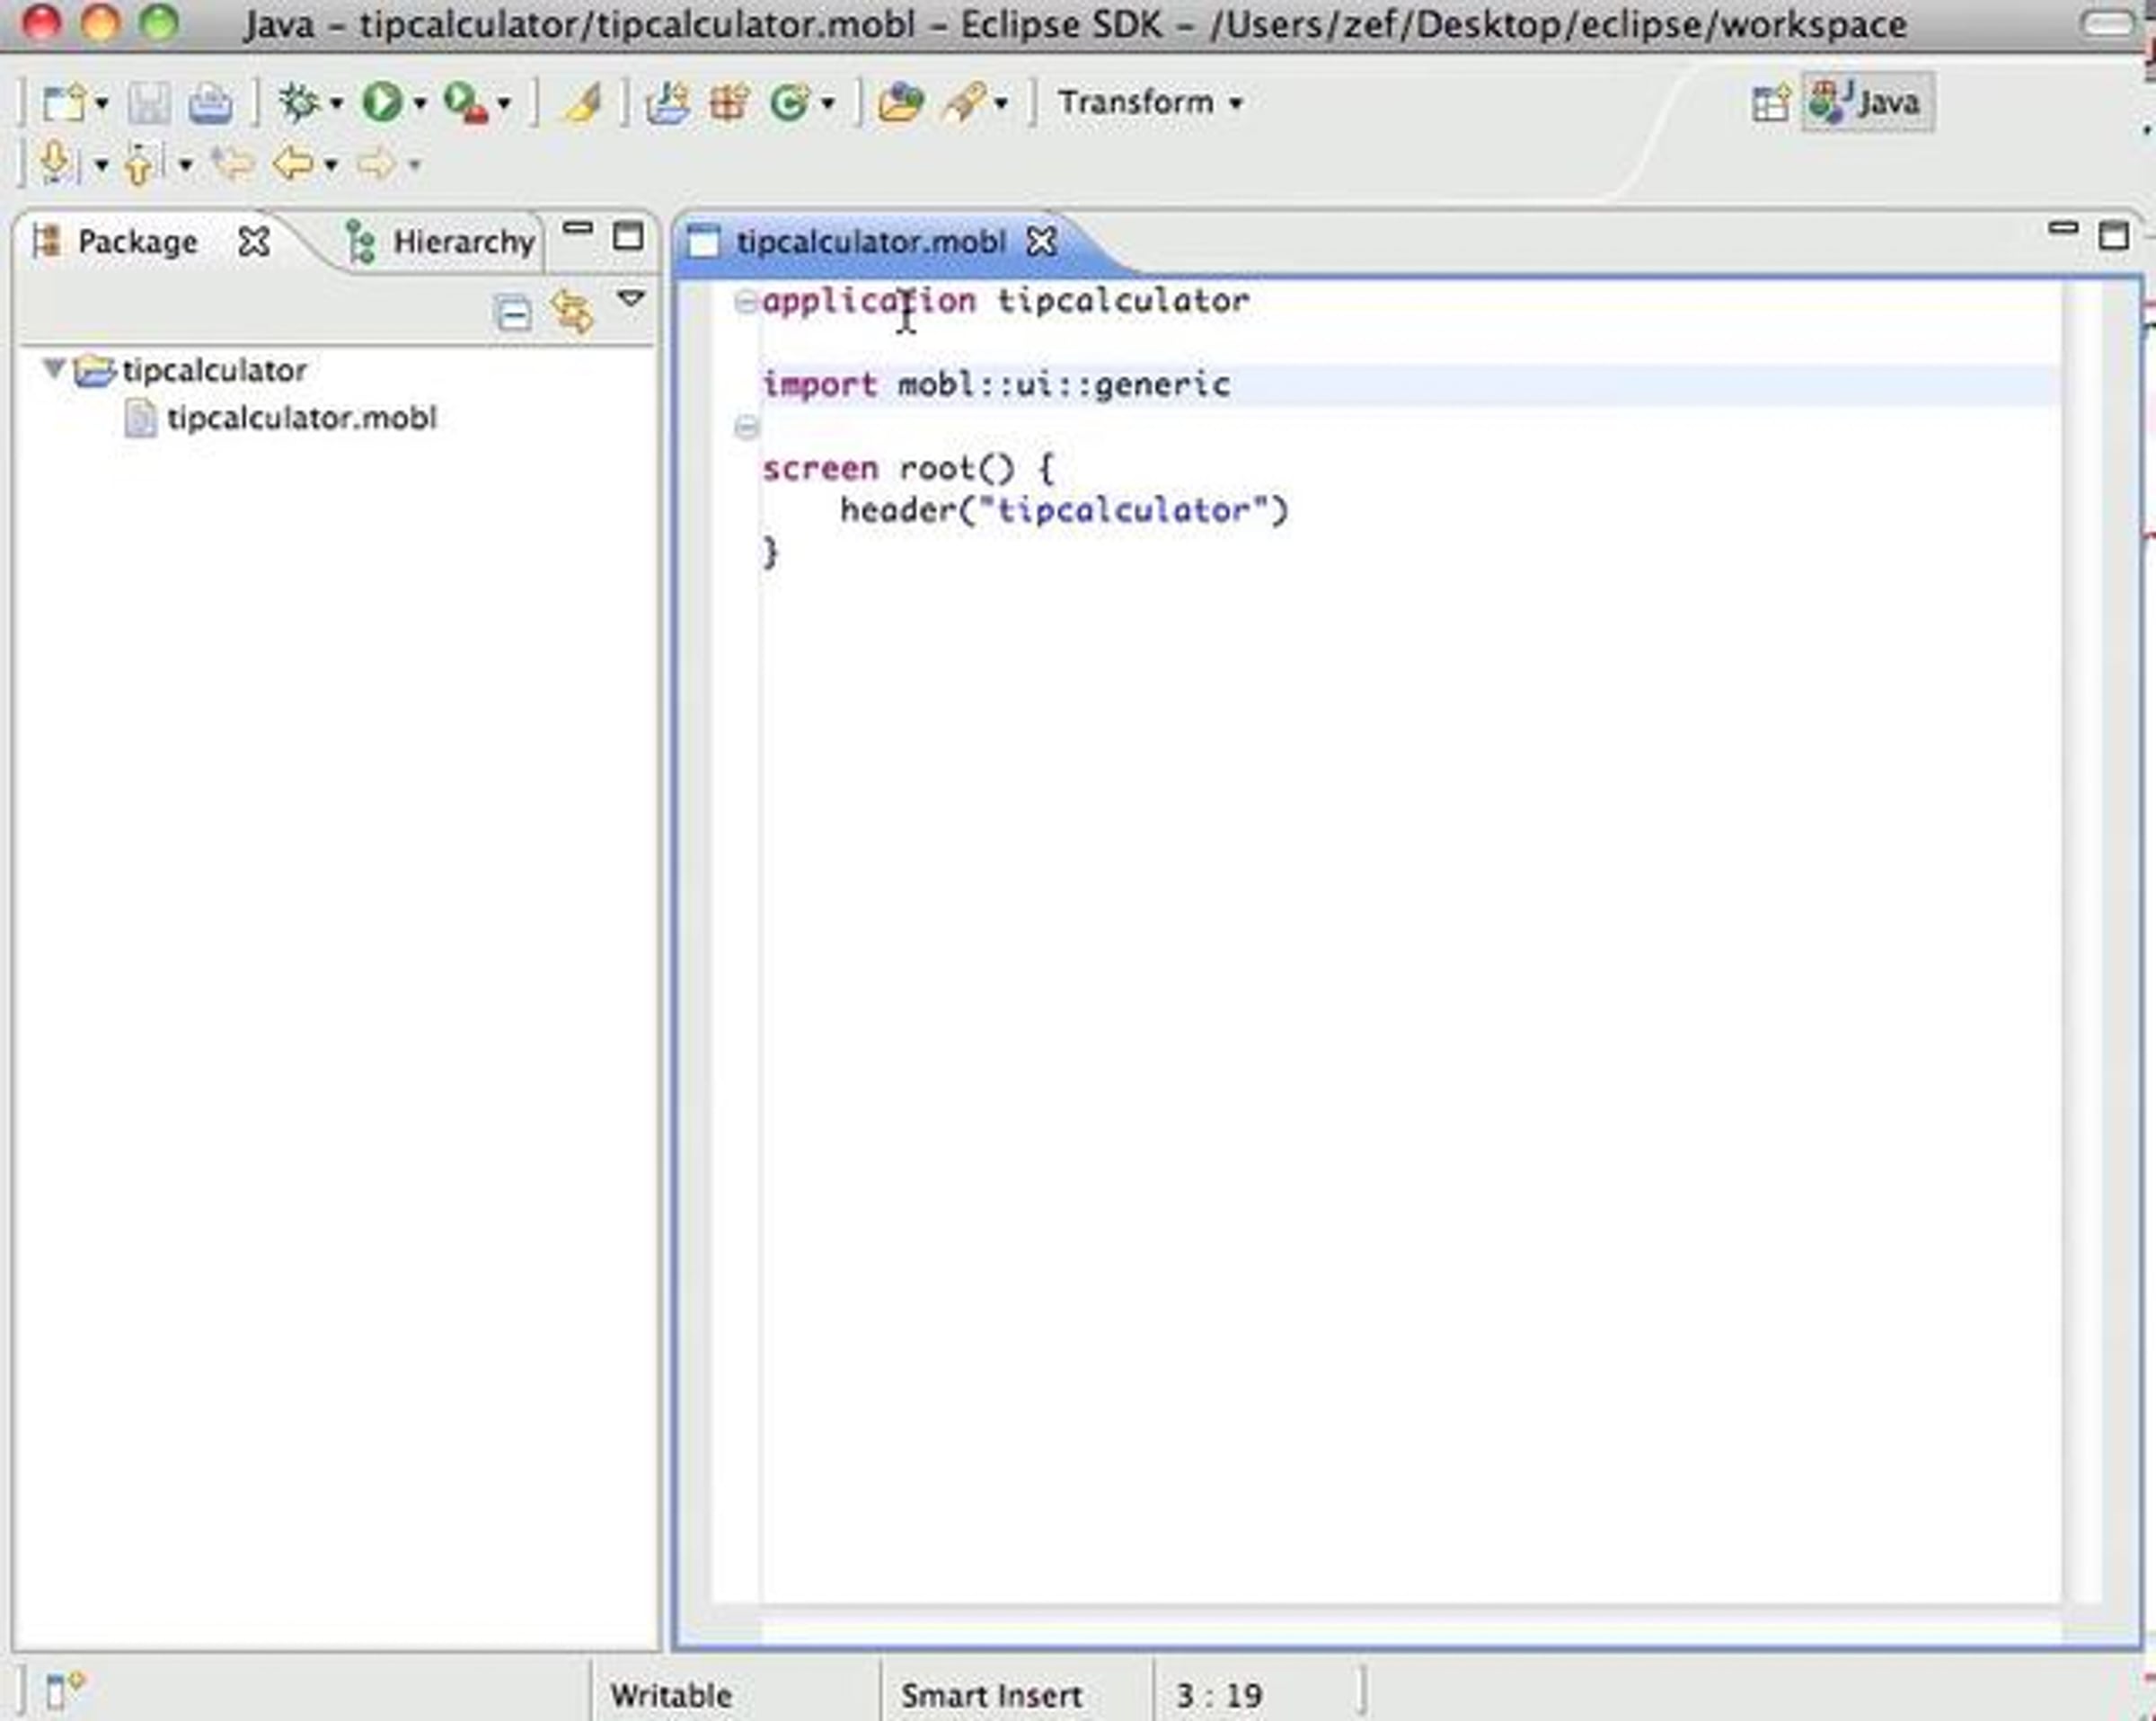
Task: Click the Next Annotation down-arrow icon
Action: point(56,163)
